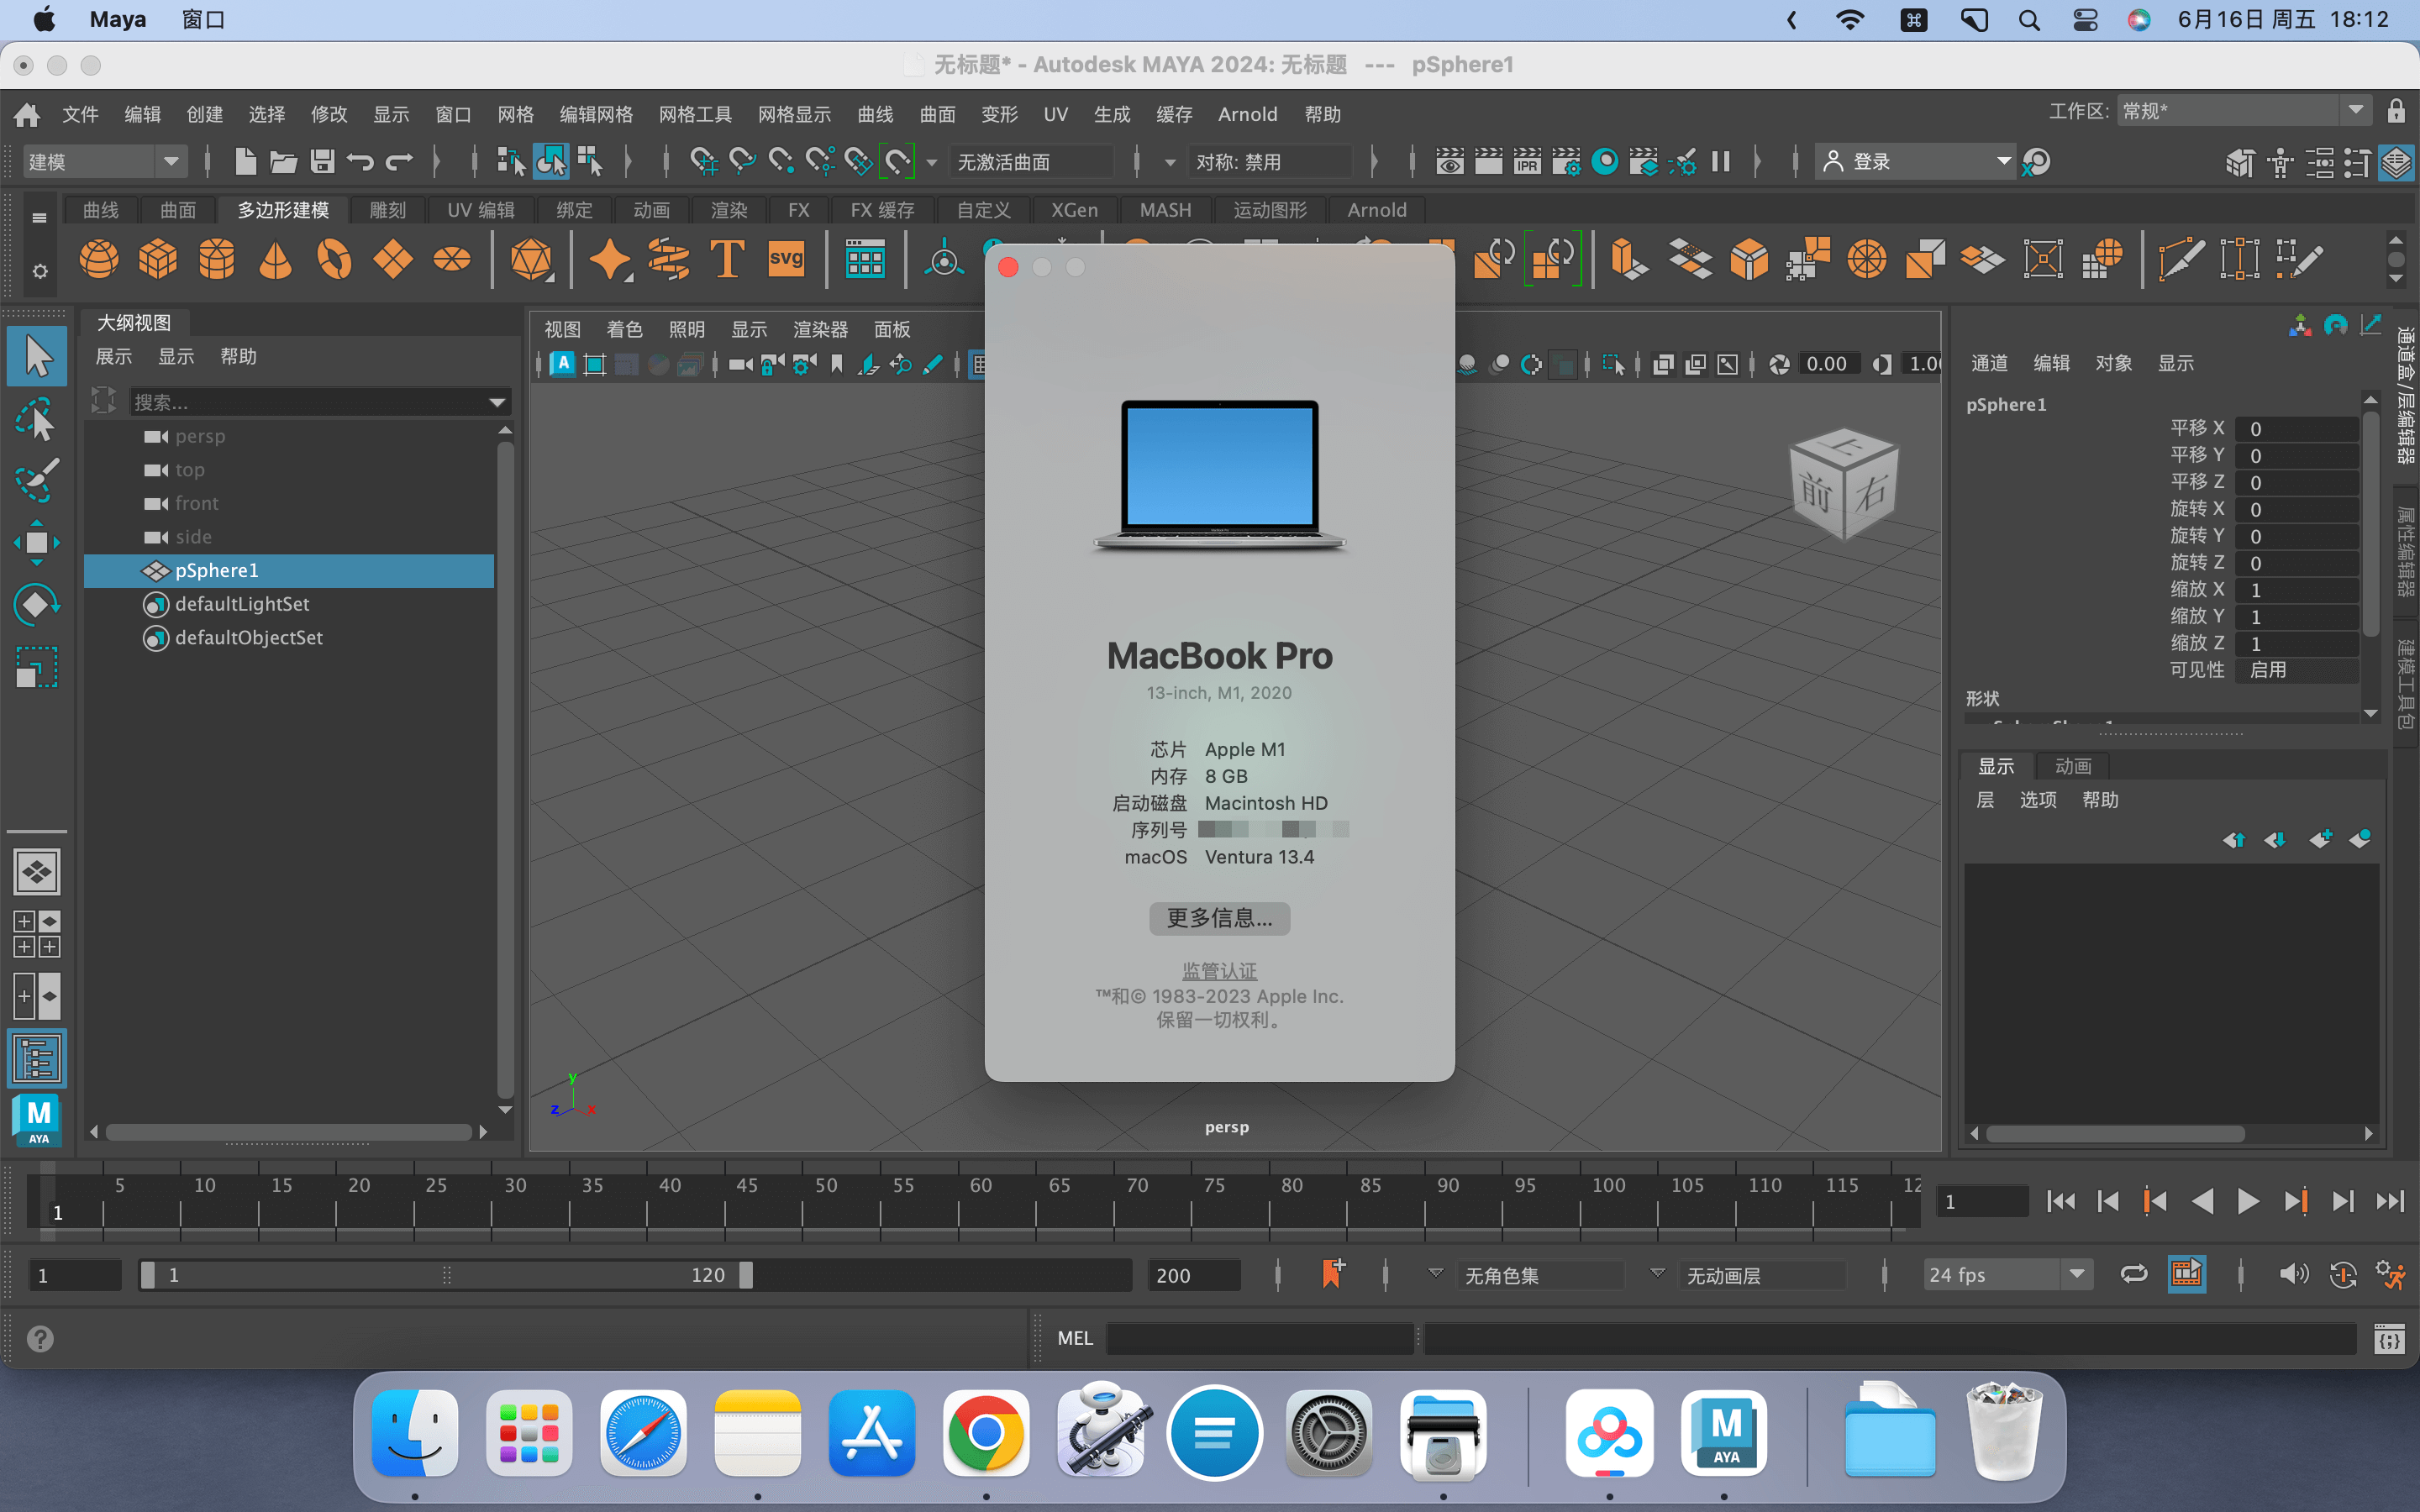Toggle snap to curves

pyautogui.click(x=742, y=161)
